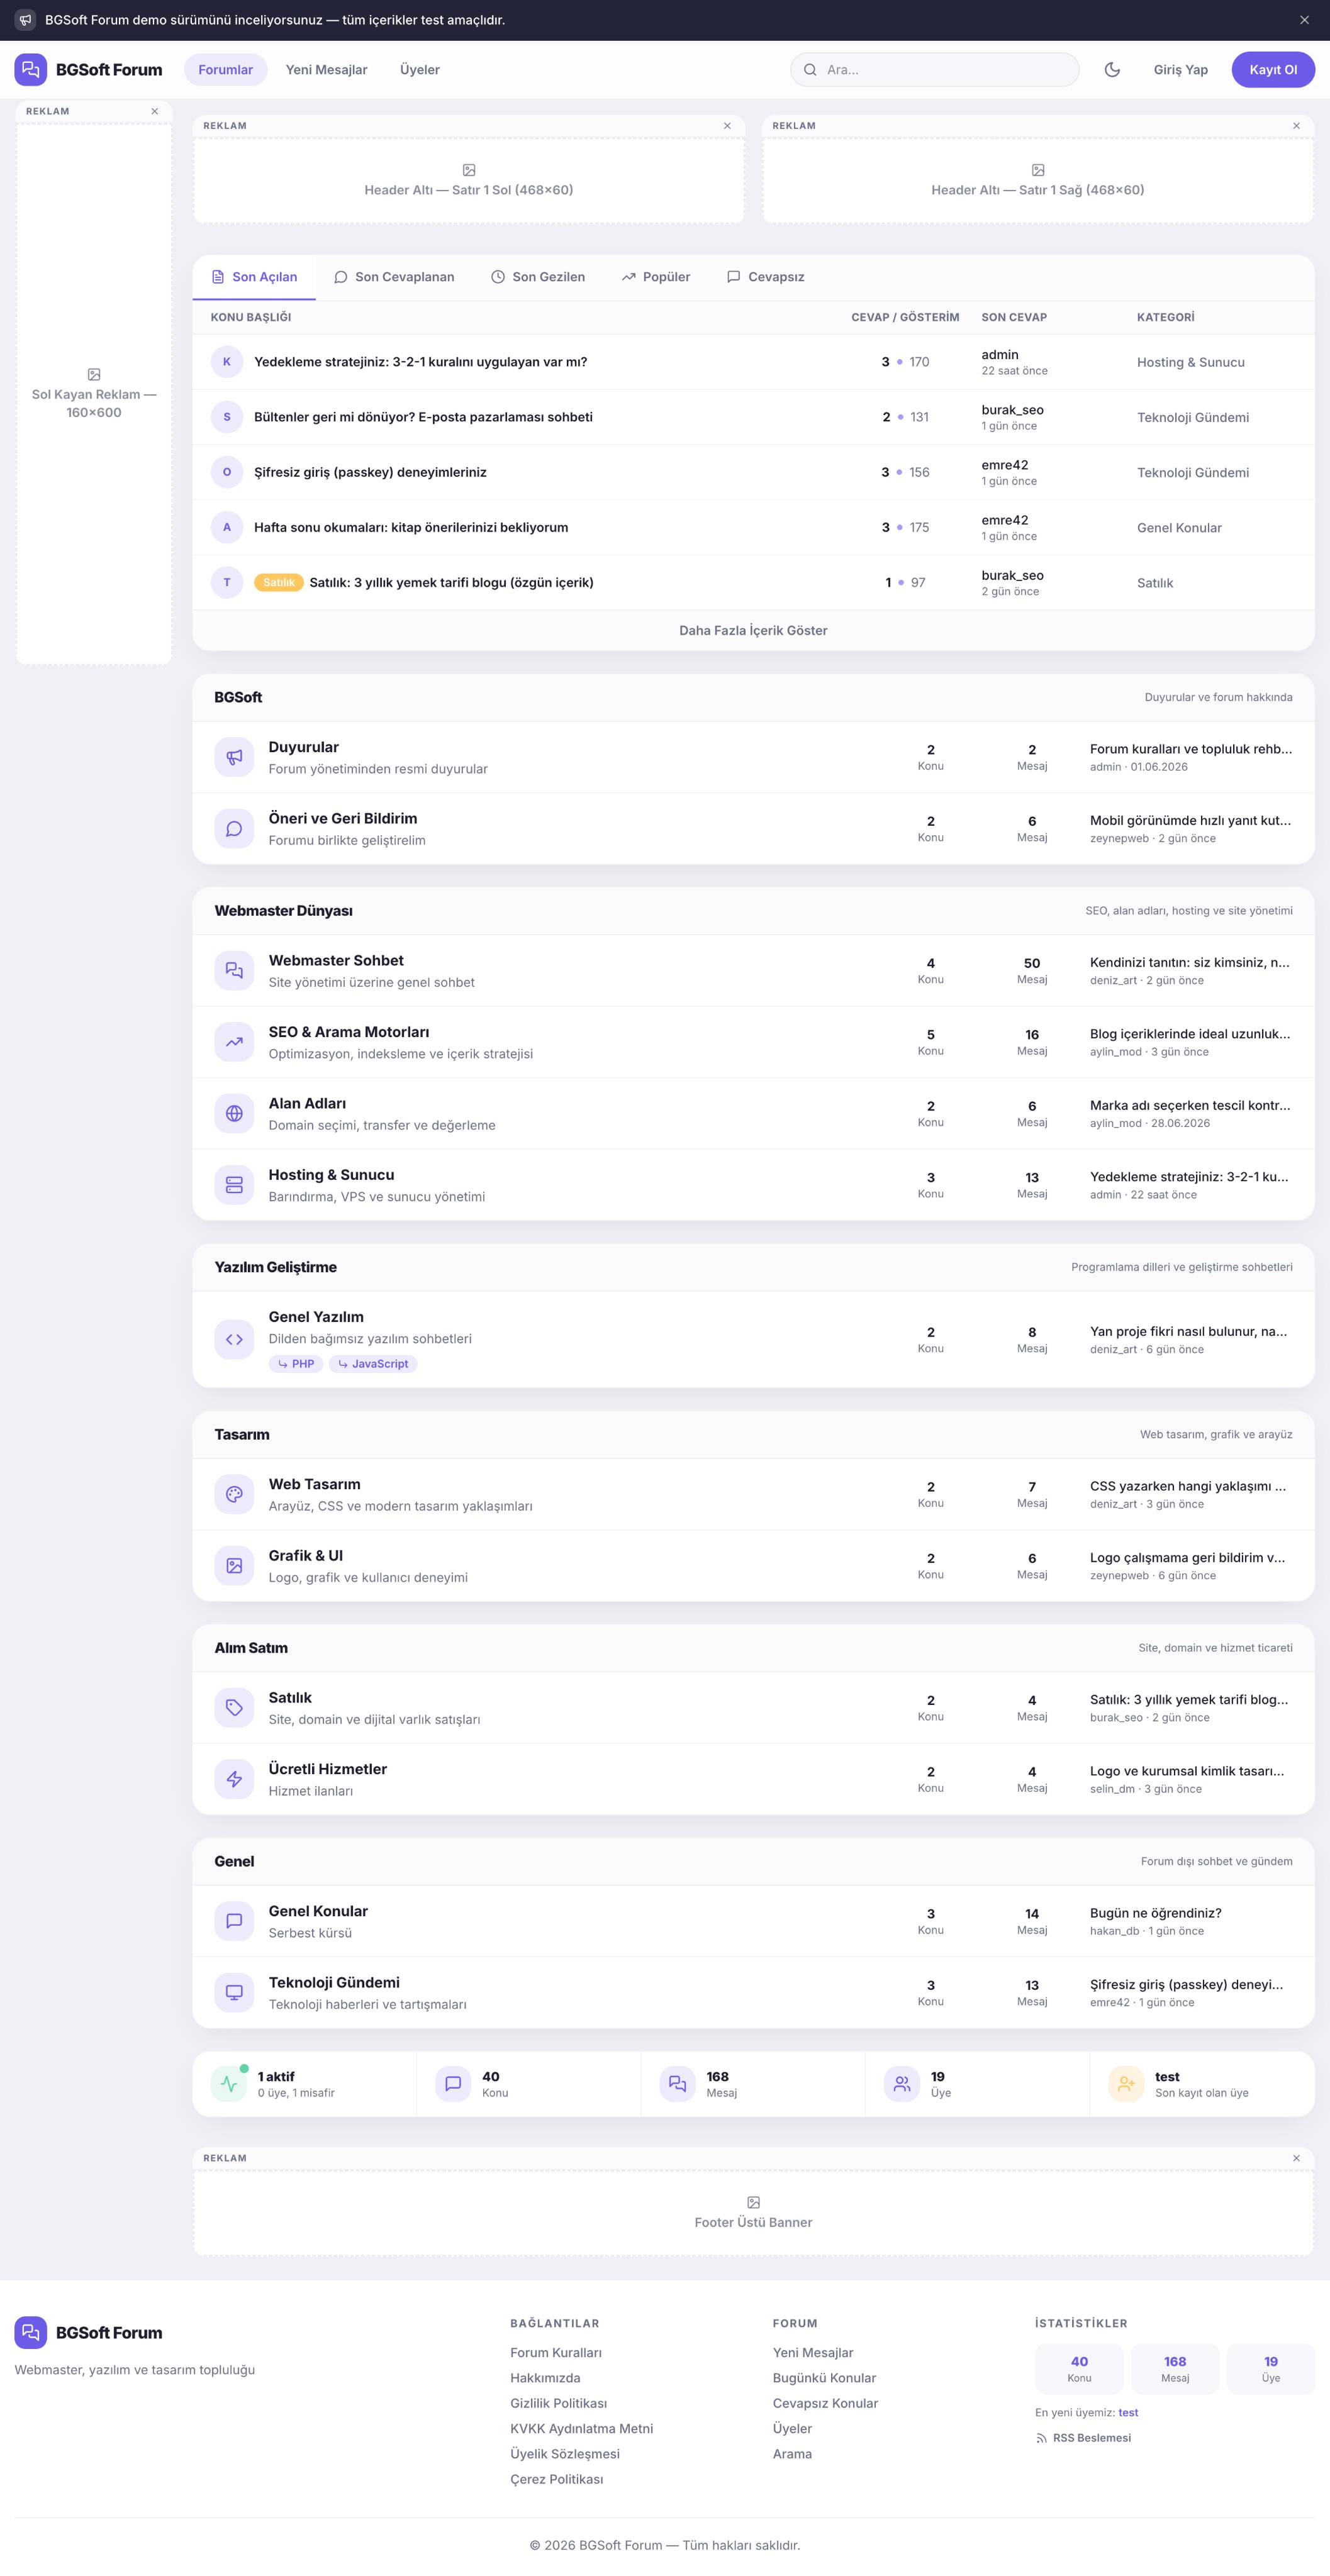Click the Alan Adları globe icon

(x=234, y=1113)
